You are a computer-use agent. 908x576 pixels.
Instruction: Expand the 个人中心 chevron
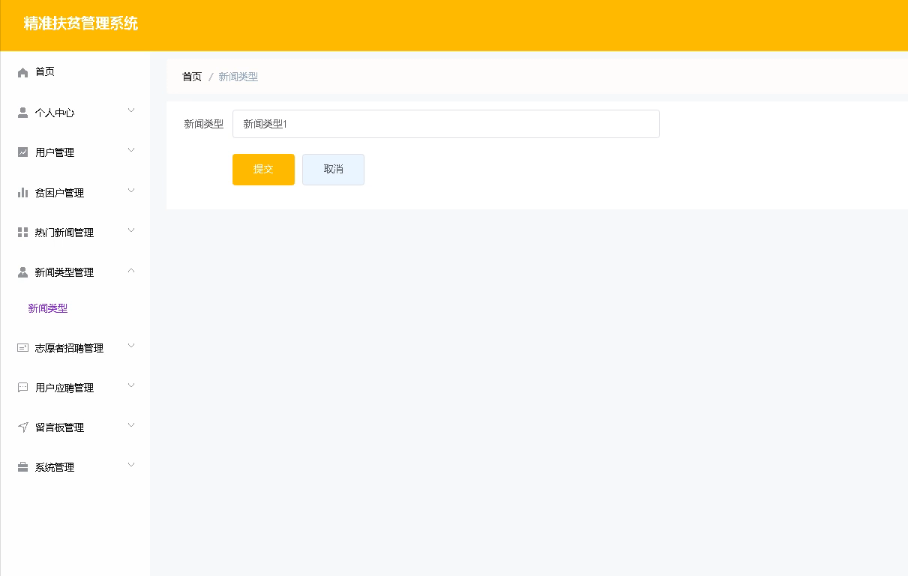coord(131,111)
